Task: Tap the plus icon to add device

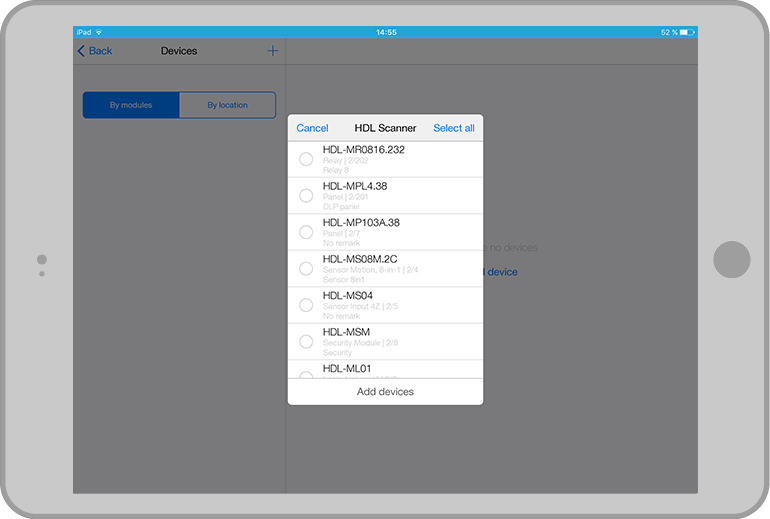Action: tap(272, 51)
